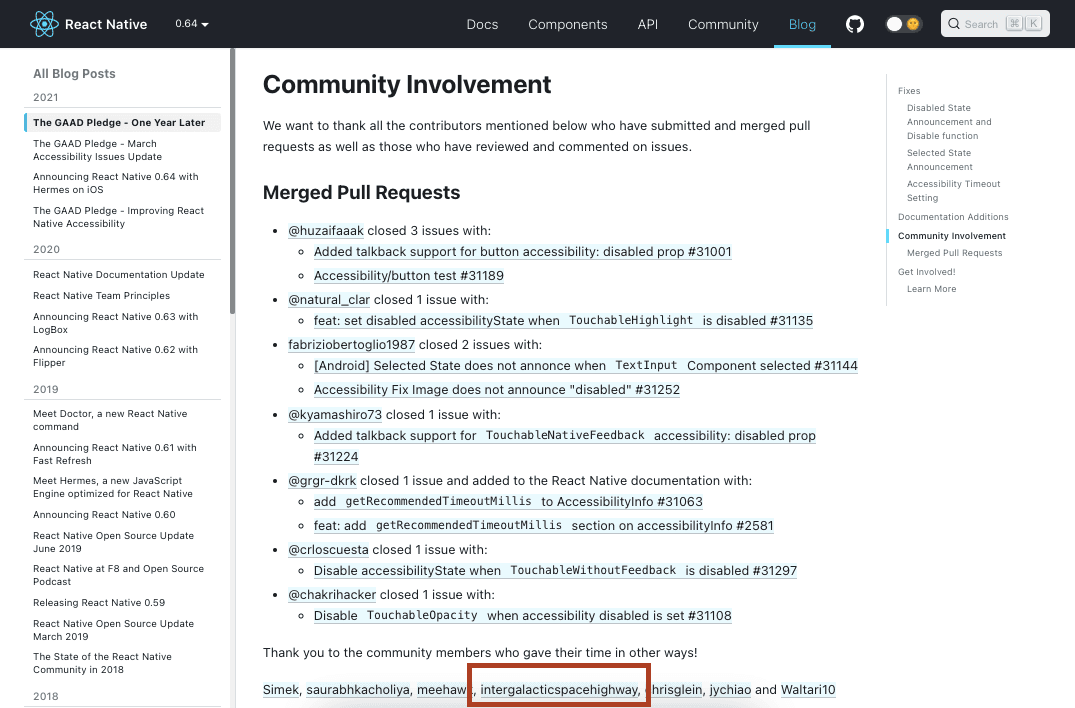Screen dimensions: 1075x708
Task: Toggle dark mode switch
Action: point(902,24)
